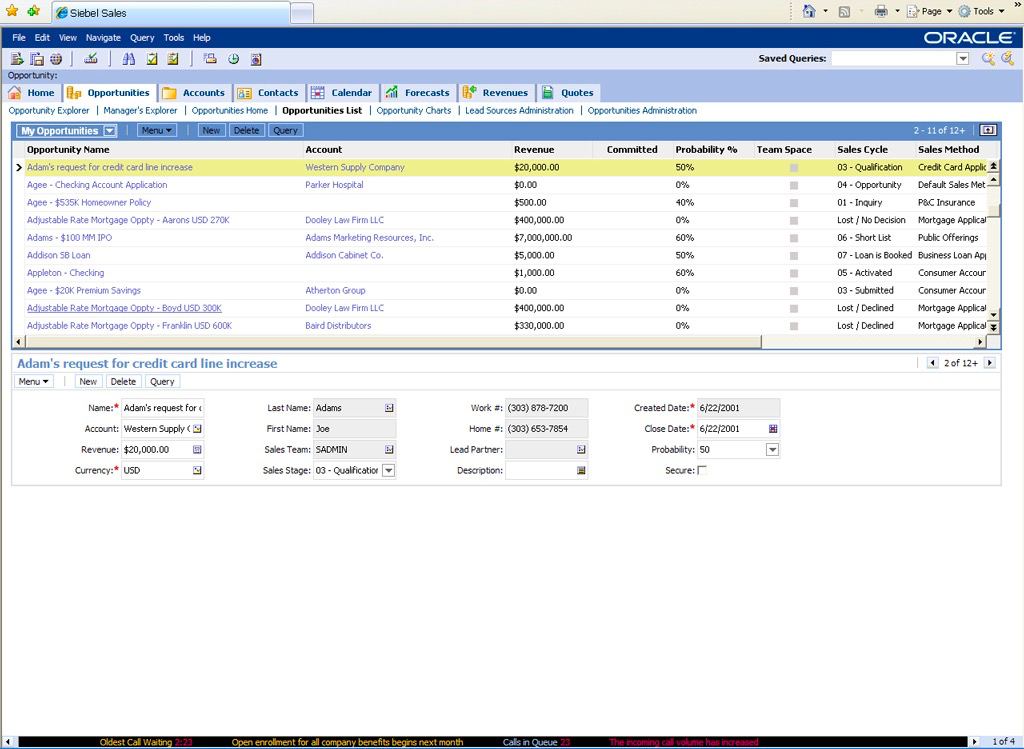Open the Query menu in the menu bar
This screenshot has height=749, width=1024.
pyautogui.click(x=142, y=38)
